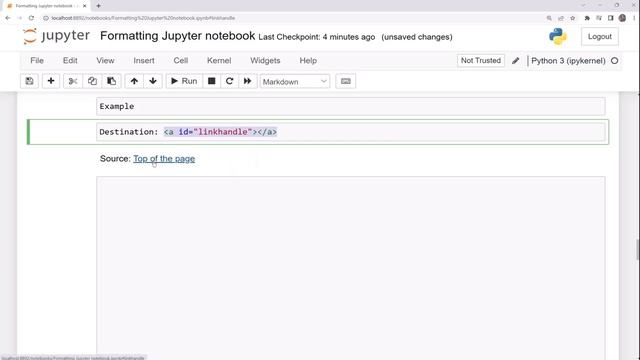
Task: Cut selected cells using scissors icon
Action: click(73, 81)
